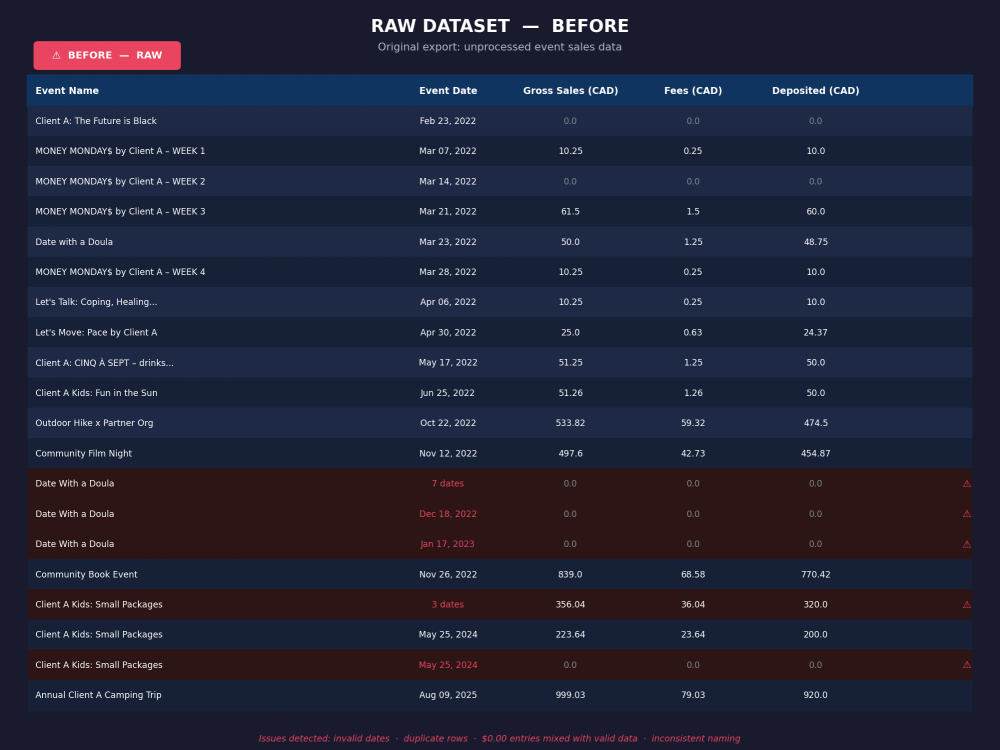Viewport: 1000px width, 750px height.
Task: Click the 'Issues detected' footer note
Action: 499,739
